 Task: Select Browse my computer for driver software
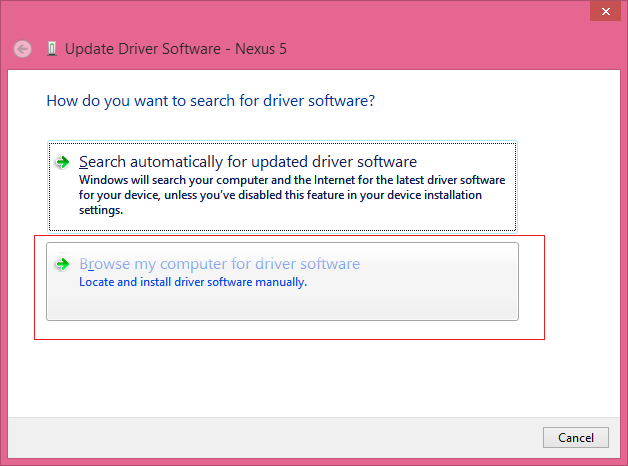pyautogui.click(x=219, y=264)
